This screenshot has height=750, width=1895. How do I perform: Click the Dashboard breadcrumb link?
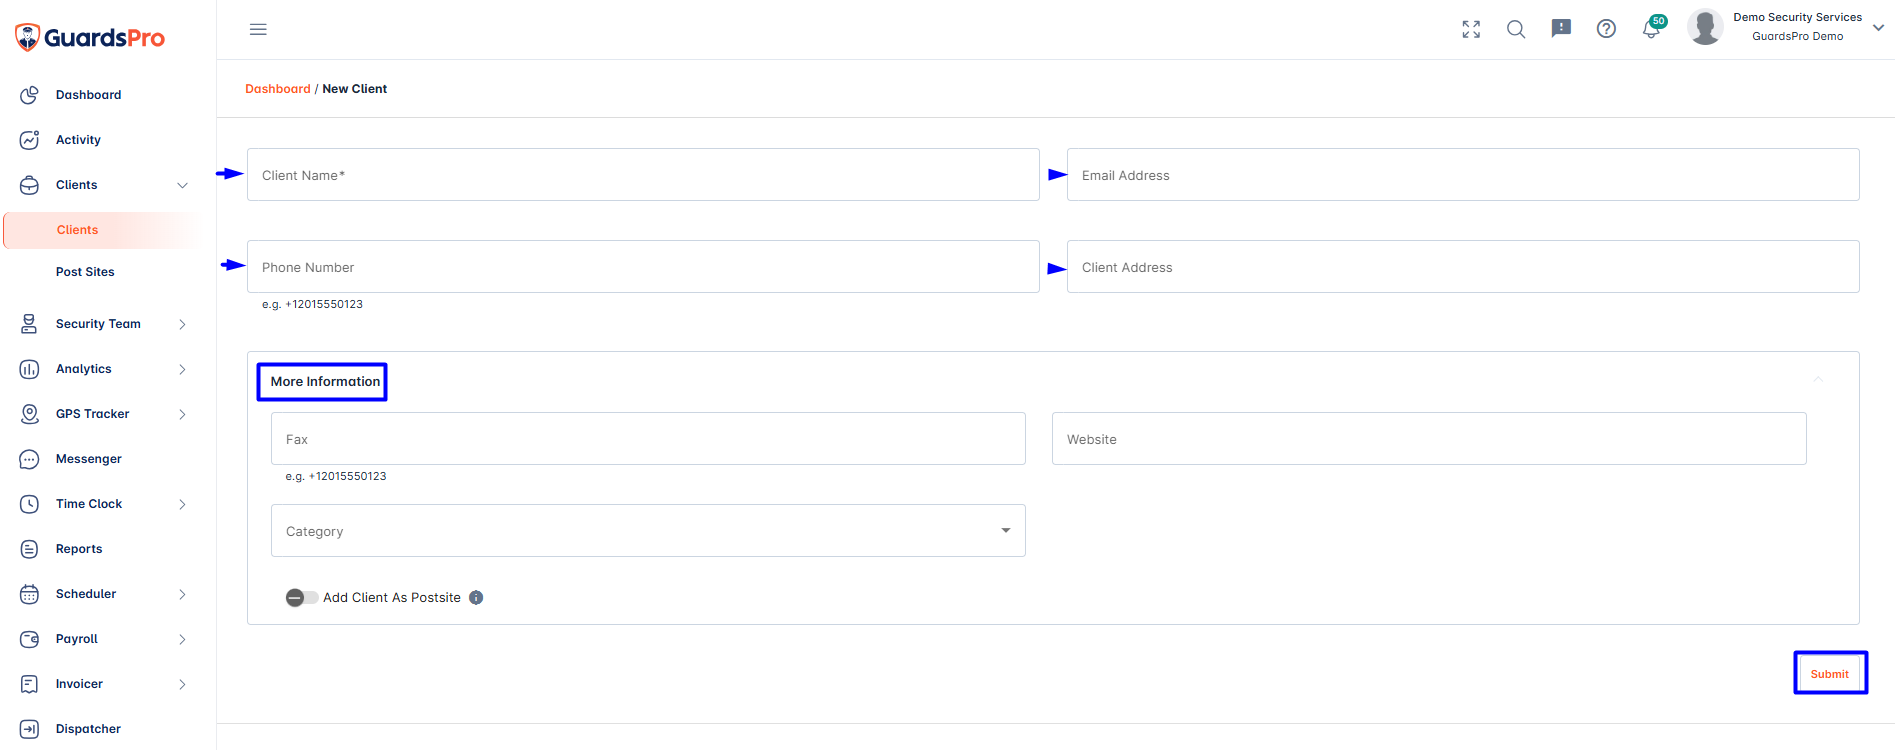point(278,89)
